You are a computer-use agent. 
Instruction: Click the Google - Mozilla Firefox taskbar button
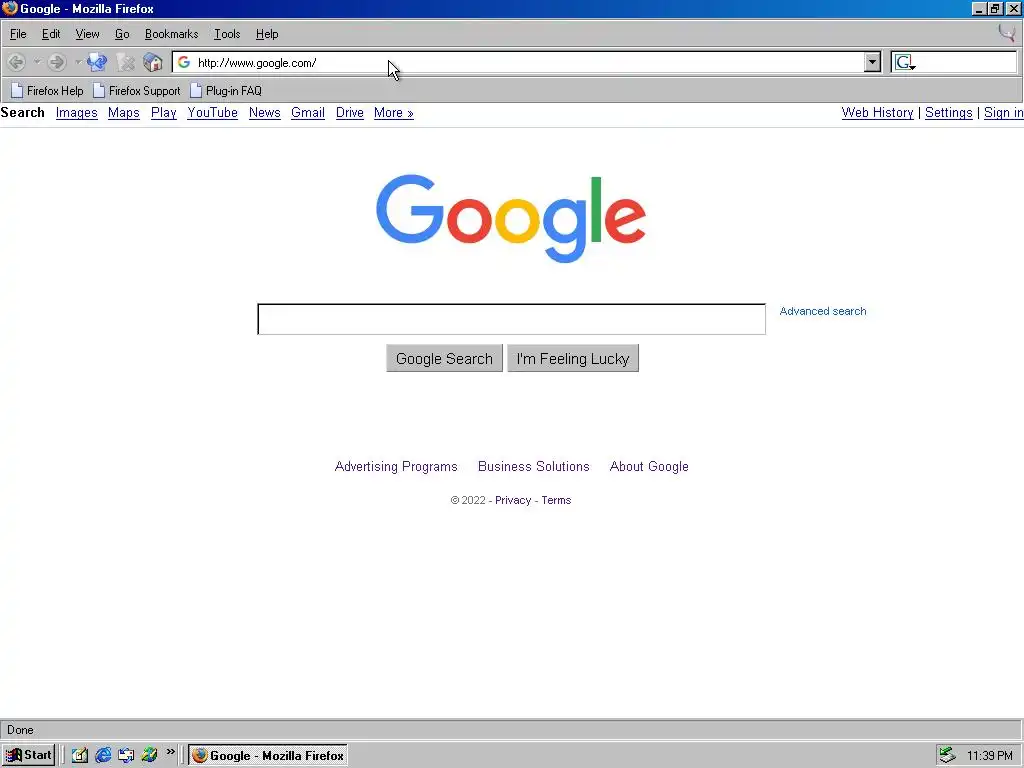pyautogui.click(x=268, y=756)
